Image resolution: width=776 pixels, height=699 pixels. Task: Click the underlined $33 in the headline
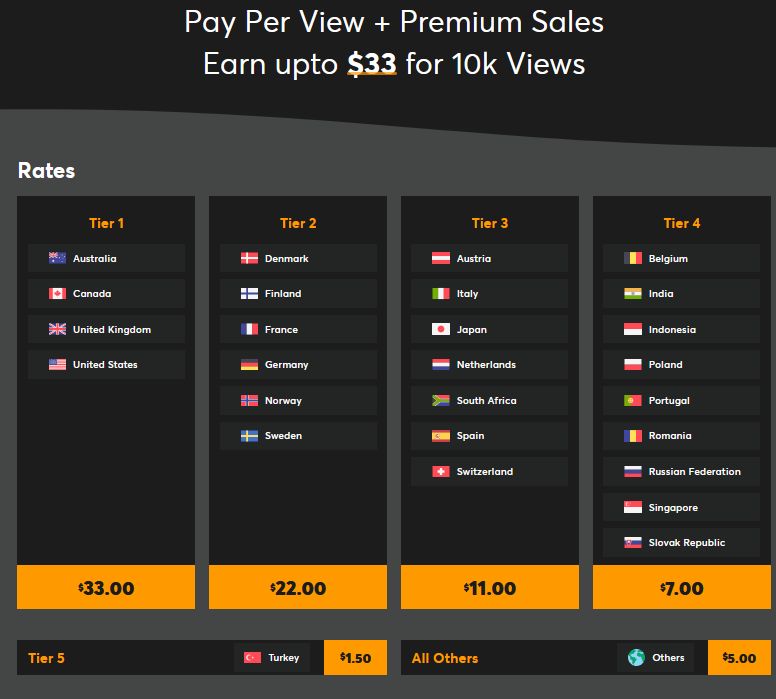372,64
